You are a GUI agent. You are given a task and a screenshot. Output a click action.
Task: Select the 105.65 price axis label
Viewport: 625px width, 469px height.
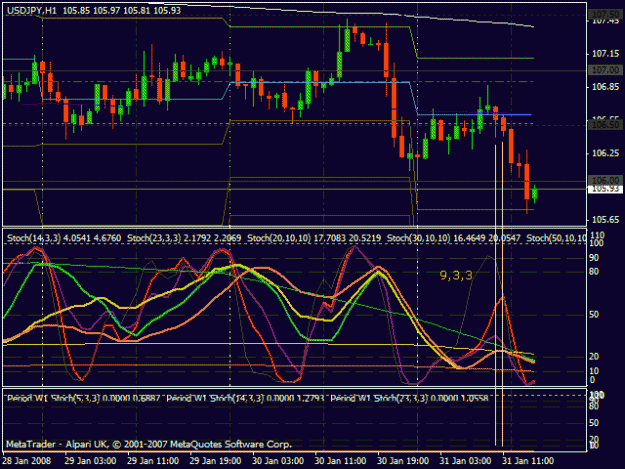pos(605,220)
